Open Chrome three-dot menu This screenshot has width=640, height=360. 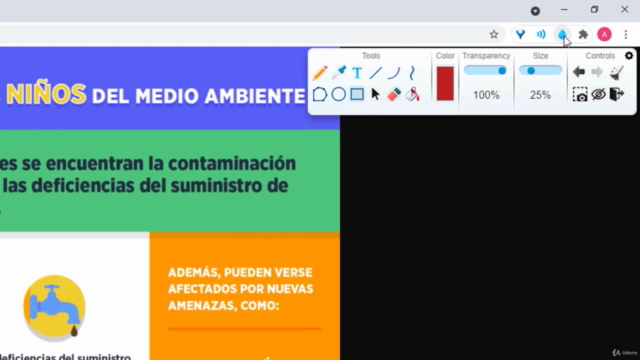pos(626,35)
